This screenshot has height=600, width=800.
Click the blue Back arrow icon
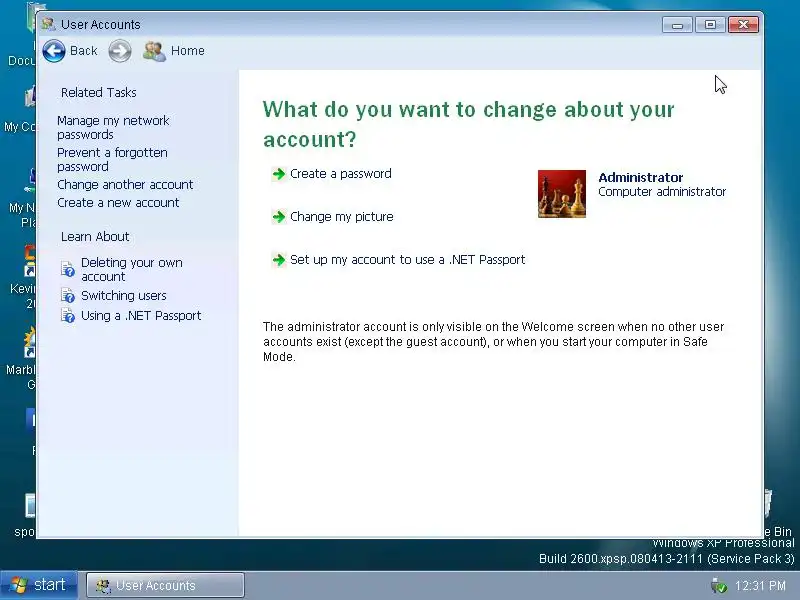point(54,51)
